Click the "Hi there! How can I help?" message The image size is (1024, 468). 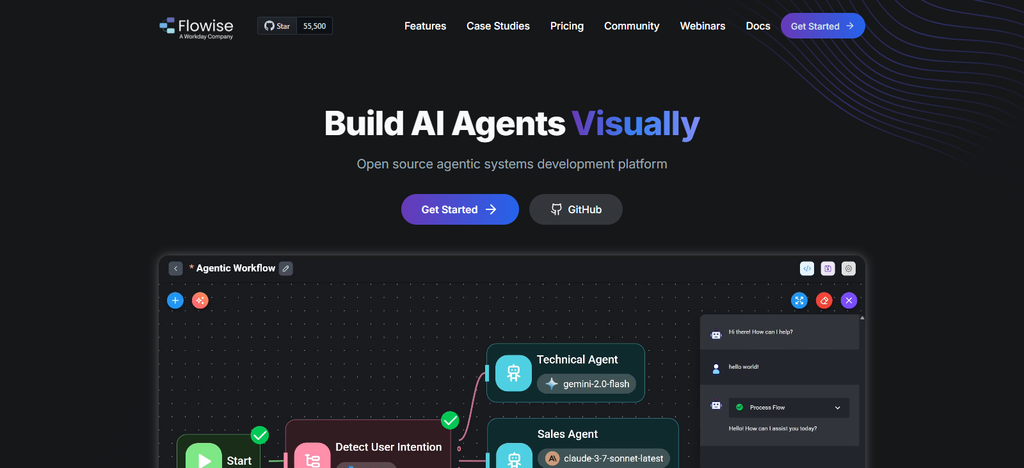click(761, 332)
